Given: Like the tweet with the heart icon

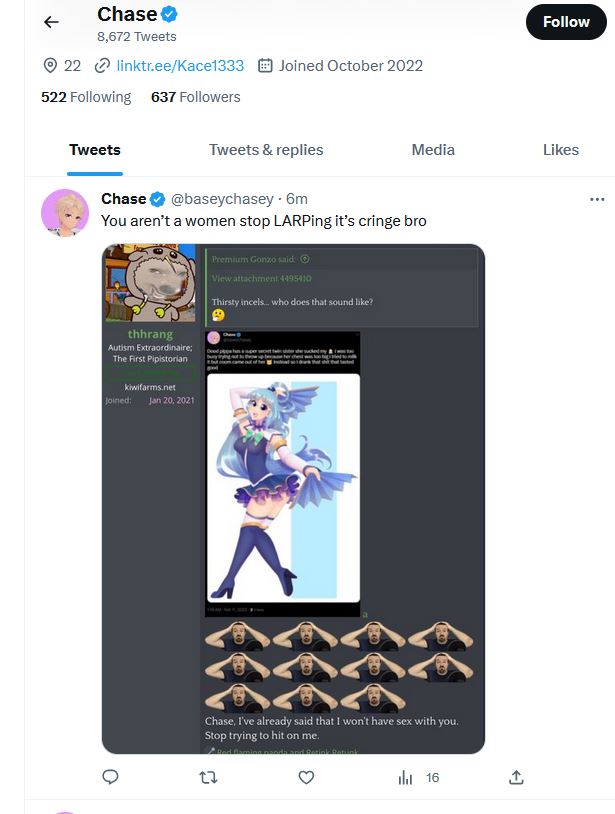Looking at the screenshot, I should pyautogui.click(x=306, y=777).
